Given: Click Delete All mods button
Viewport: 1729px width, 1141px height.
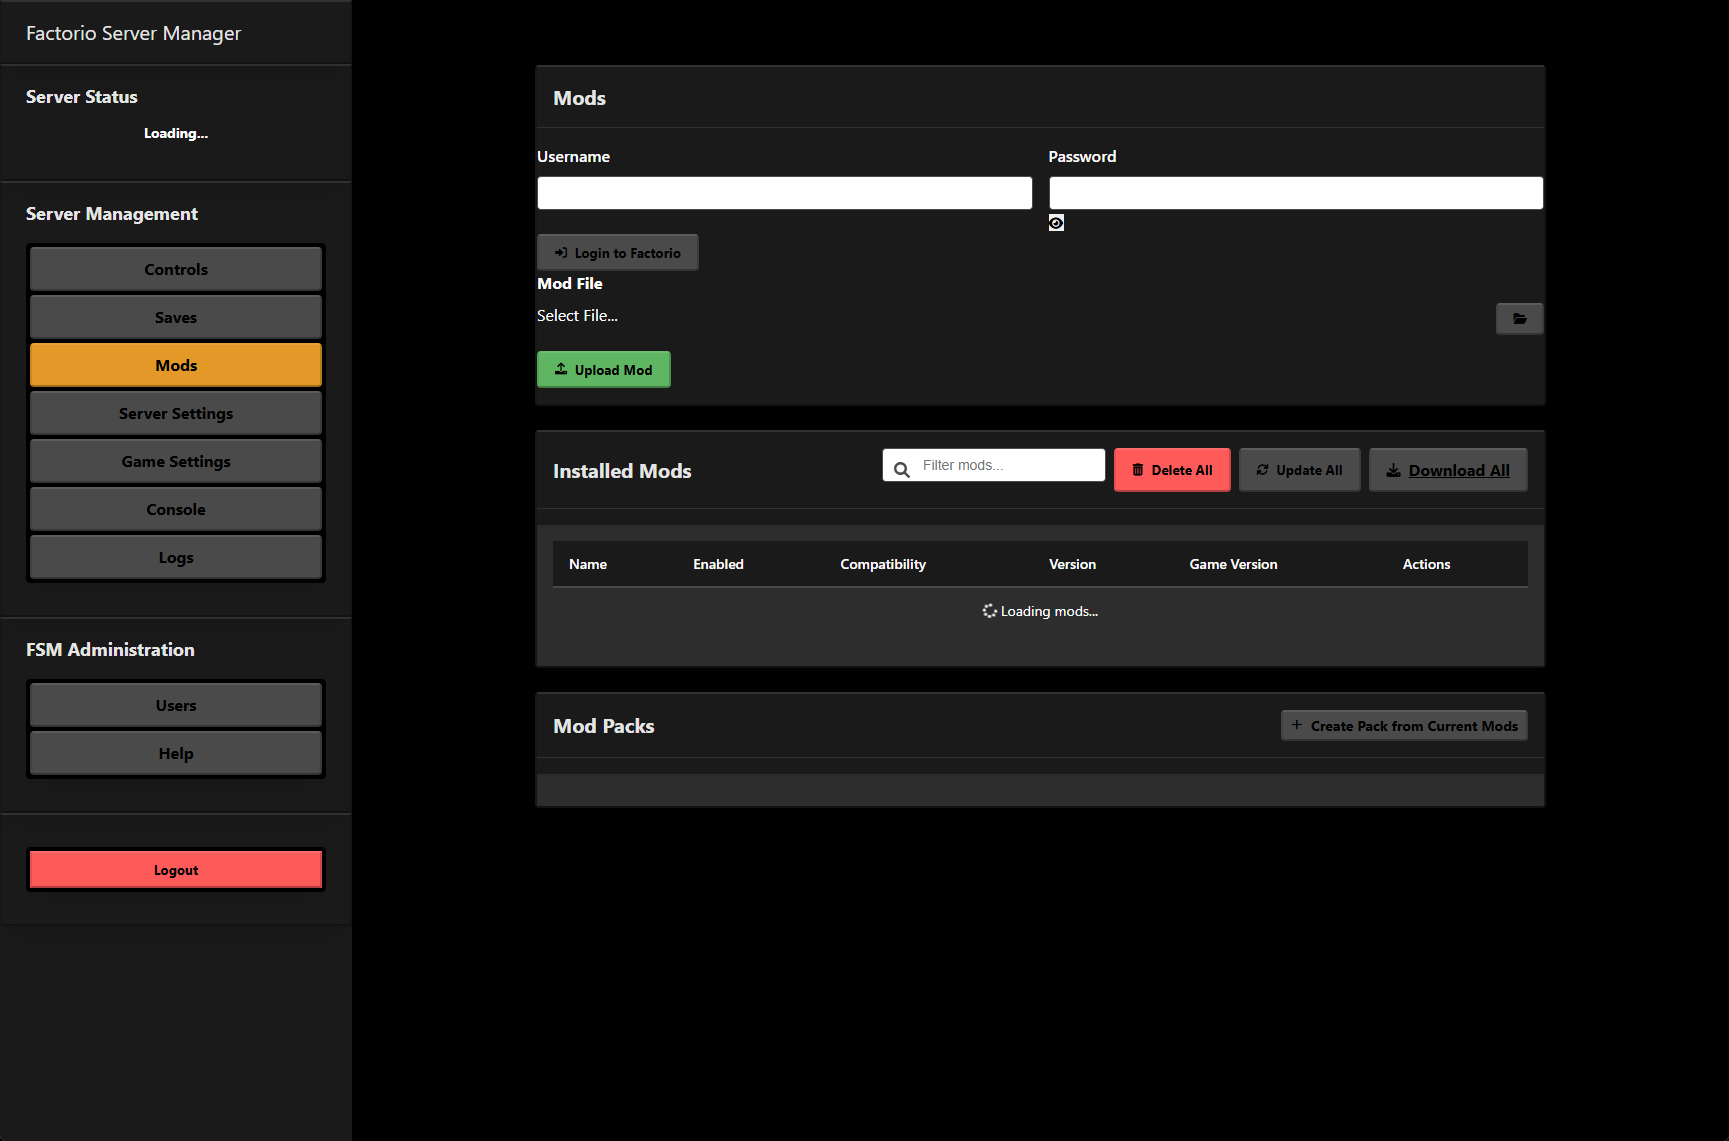Looking at the screenshot, I should (x=1172, y=470).
